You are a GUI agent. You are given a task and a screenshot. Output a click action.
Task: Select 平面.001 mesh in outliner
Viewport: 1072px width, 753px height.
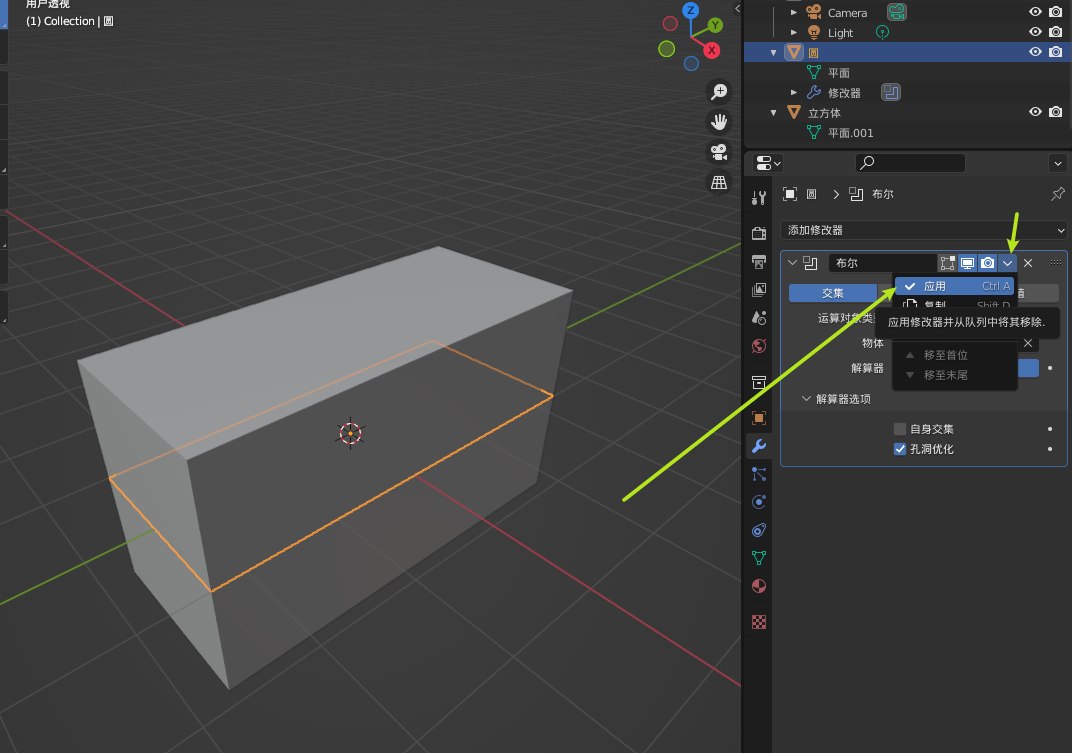click(850, 133)
